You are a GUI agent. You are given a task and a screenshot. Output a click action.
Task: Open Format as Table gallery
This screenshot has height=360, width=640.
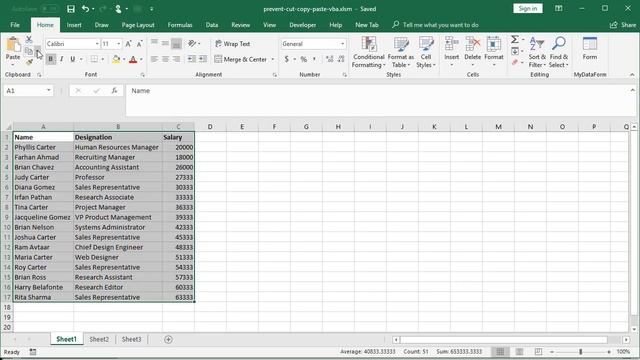tap(401, 52)
